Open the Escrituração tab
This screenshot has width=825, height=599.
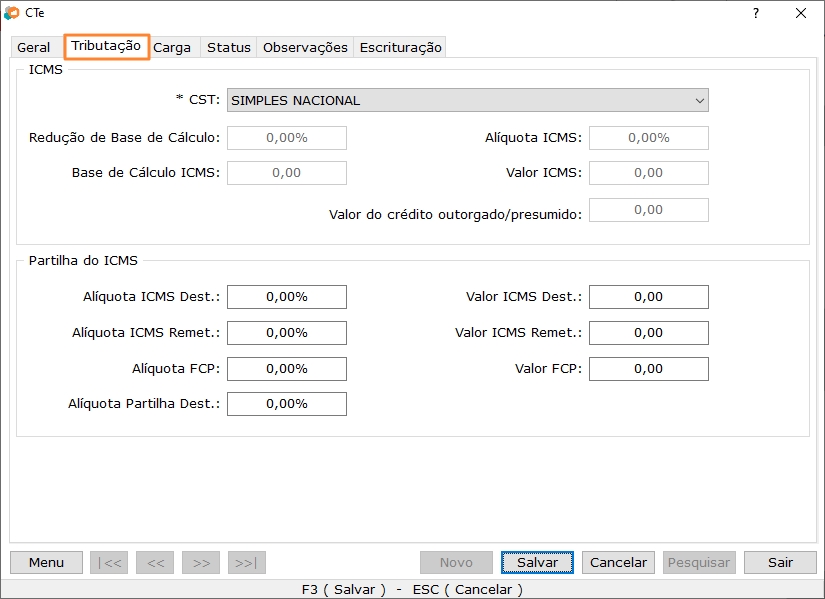(x=400, y=47)
